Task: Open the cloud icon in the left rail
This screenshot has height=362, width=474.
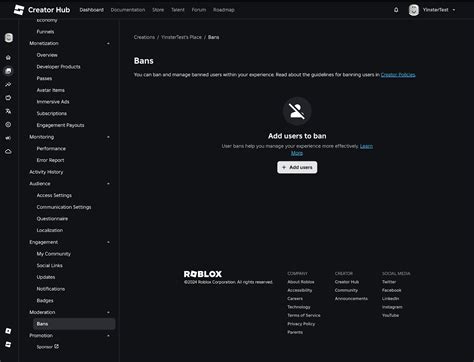Action: [x=8, y=151]
